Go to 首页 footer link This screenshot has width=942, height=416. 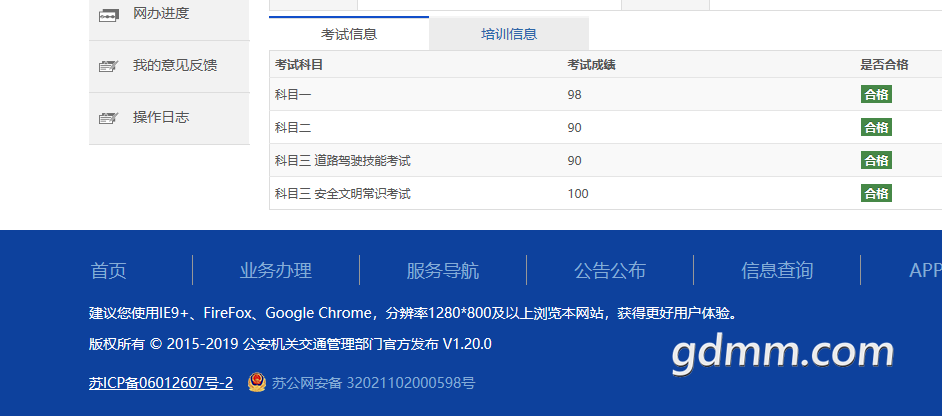pyautogui.click(x=109, y=271)
